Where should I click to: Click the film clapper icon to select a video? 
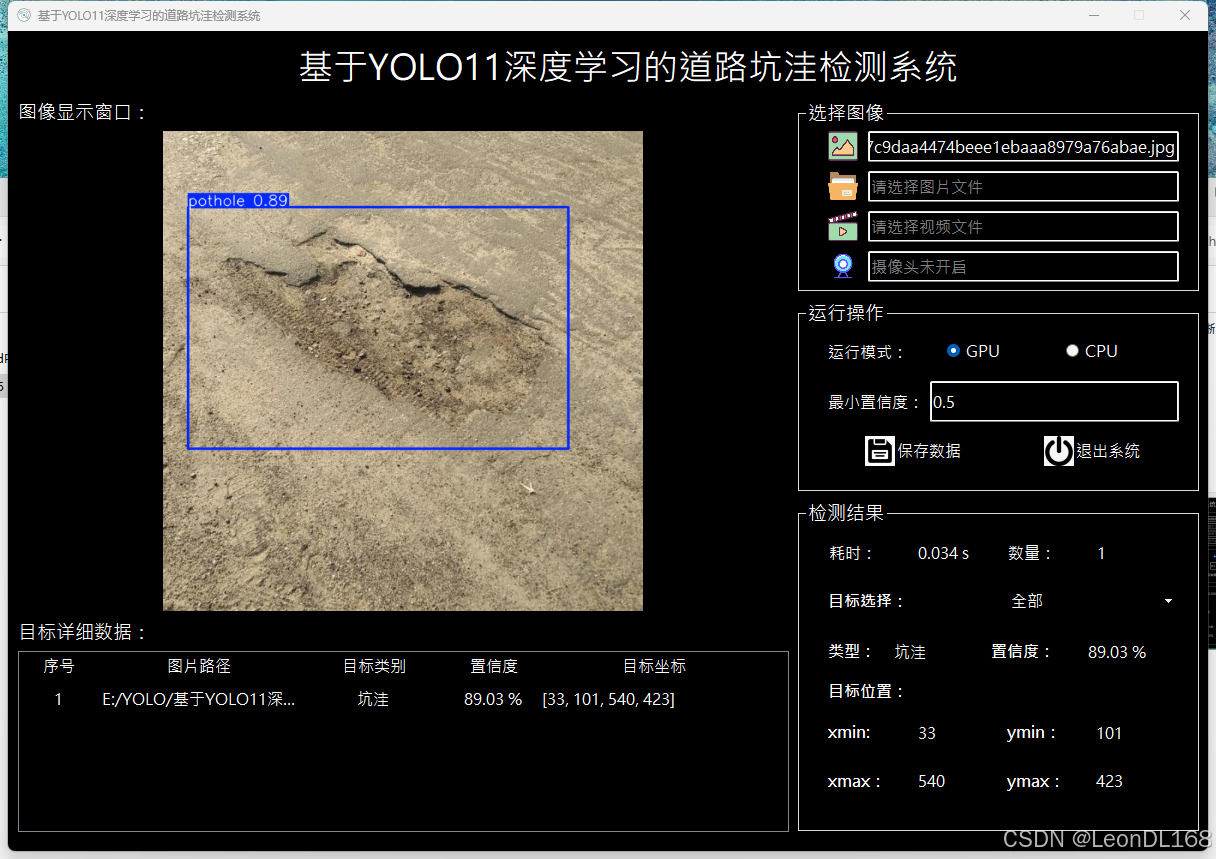coord(842,226)
